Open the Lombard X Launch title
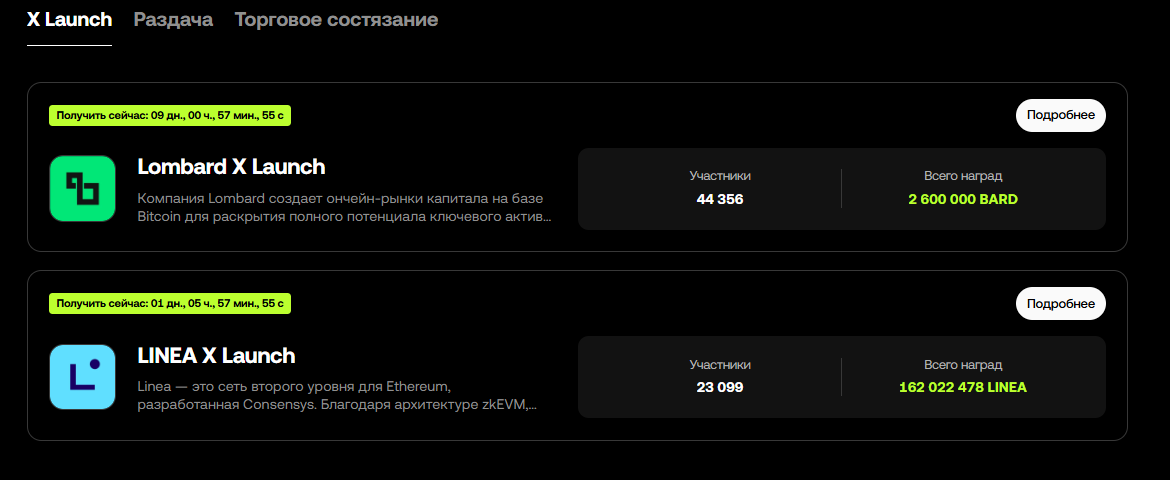Screen dimensions: 1170x480 click(231, 167)
